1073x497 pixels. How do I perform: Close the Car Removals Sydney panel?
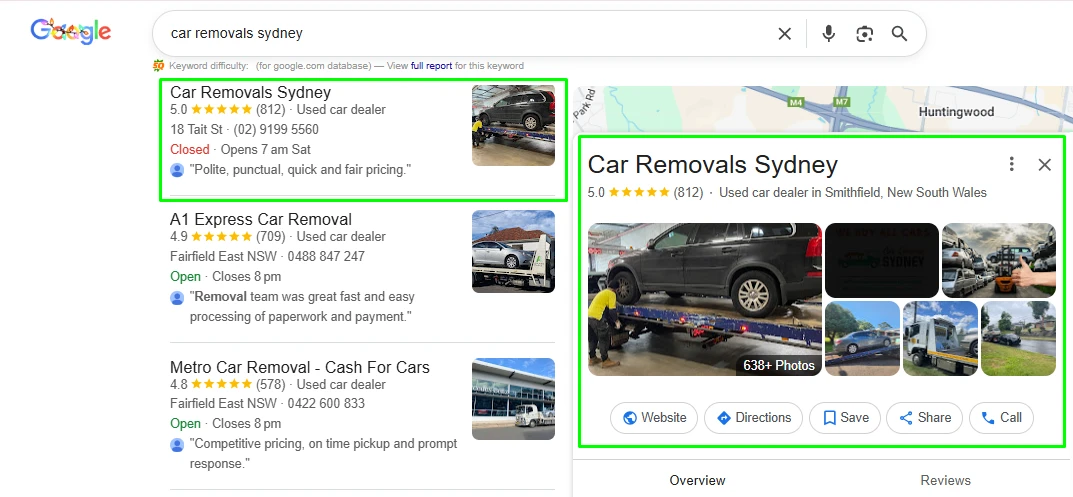click(x=1045, y=164)
